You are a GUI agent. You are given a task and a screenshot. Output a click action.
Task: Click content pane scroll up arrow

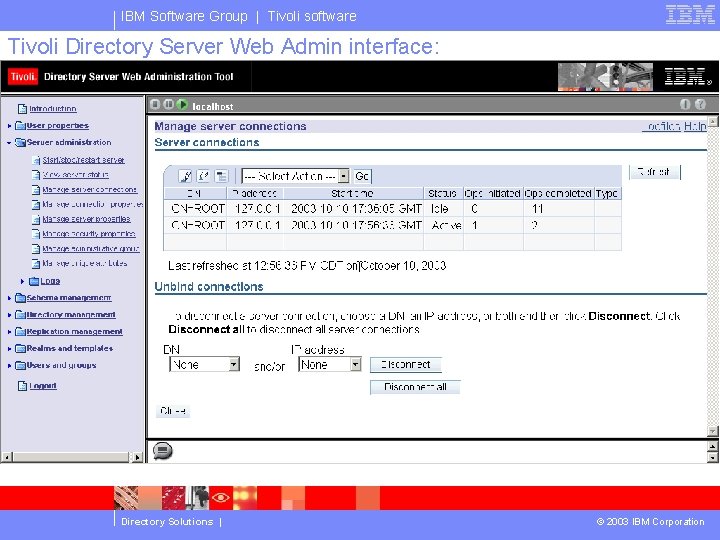712,121
